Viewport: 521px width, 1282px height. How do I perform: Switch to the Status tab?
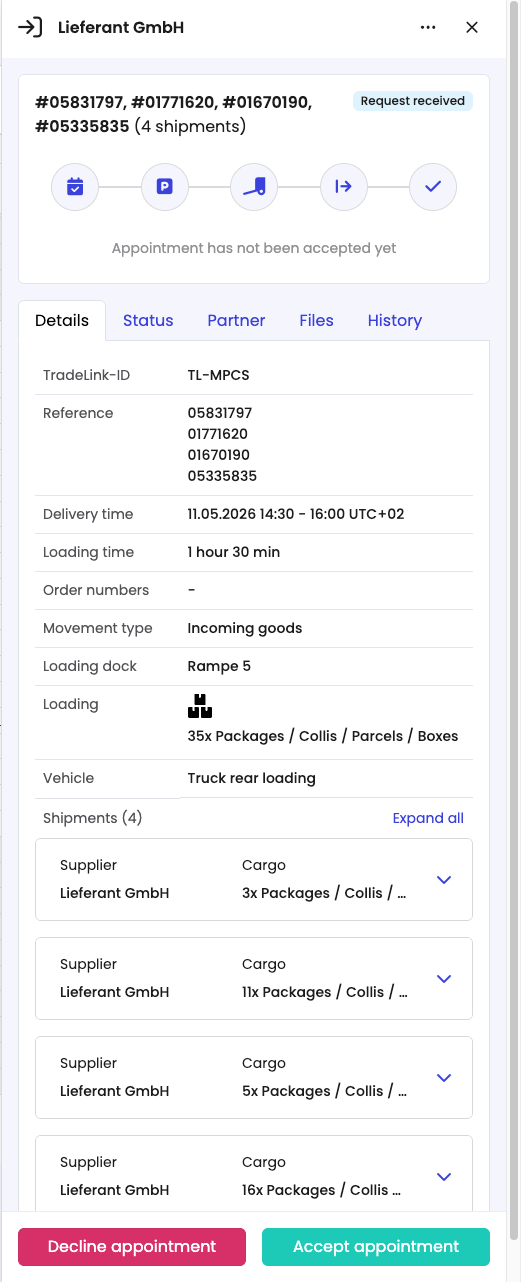pos(148,321)
